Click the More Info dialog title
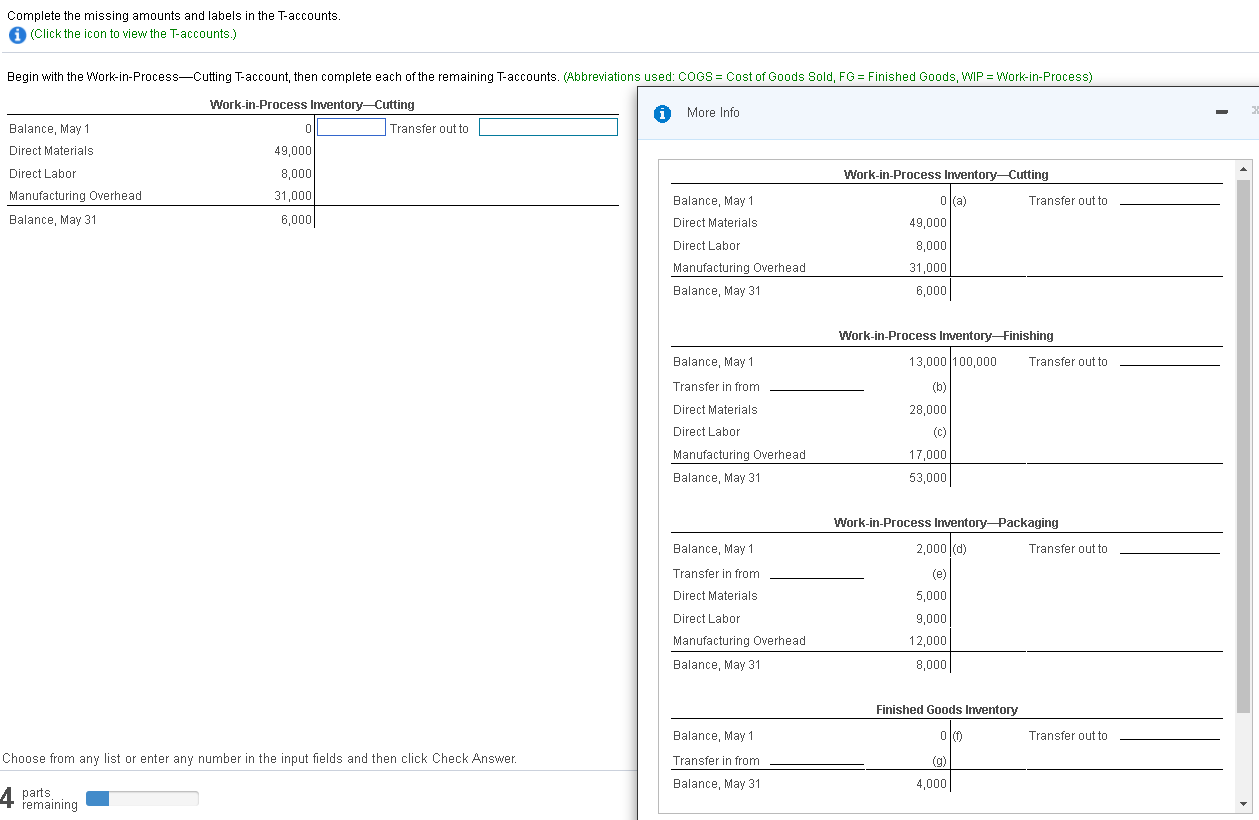Screen dimensions: 1259x820 point(713,113)
